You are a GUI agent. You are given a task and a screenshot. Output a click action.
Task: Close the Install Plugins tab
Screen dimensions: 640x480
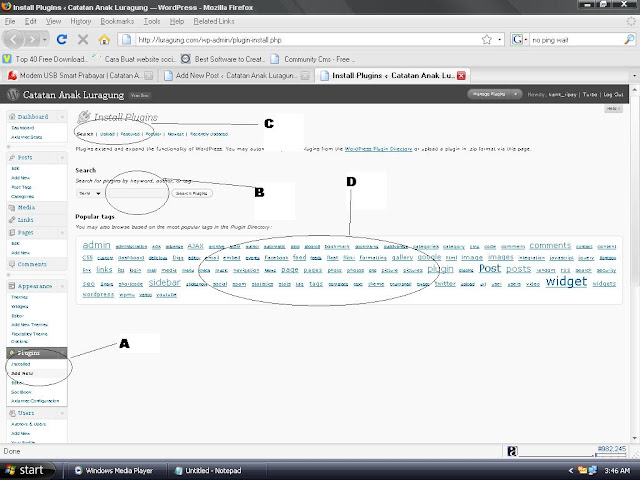461,76
